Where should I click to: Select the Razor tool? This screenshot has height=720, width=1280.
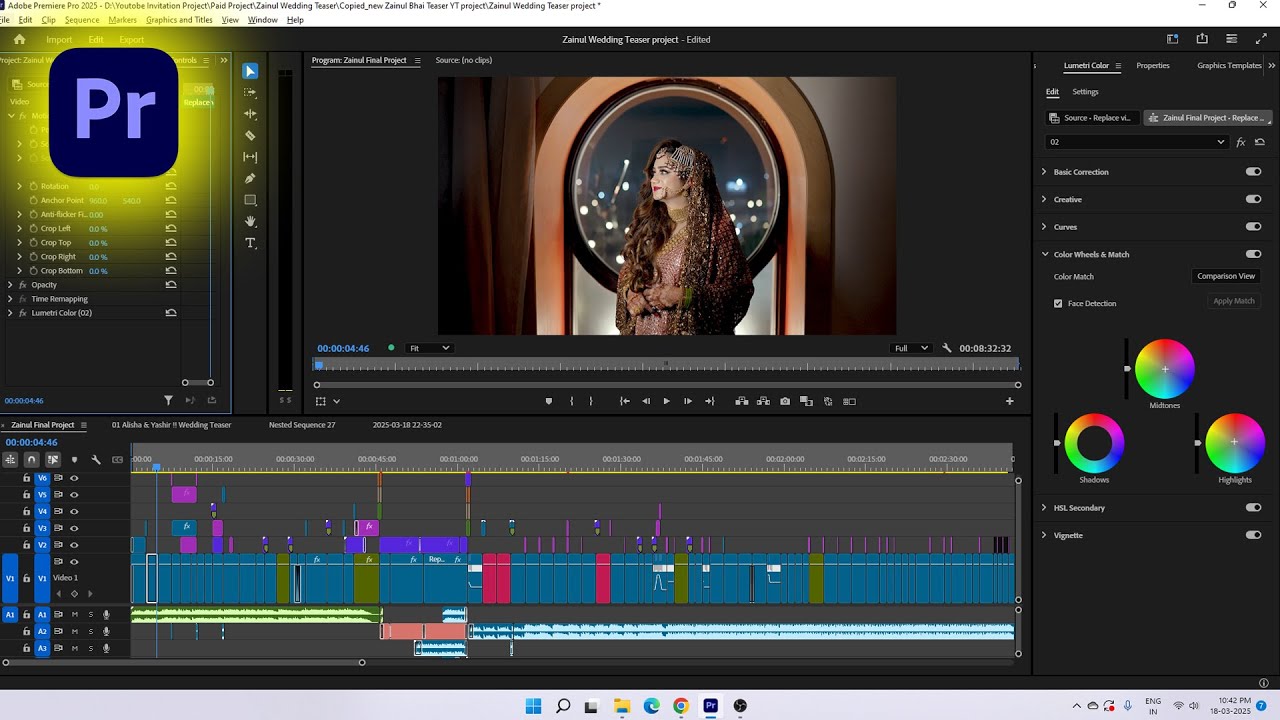click(250, 135)
